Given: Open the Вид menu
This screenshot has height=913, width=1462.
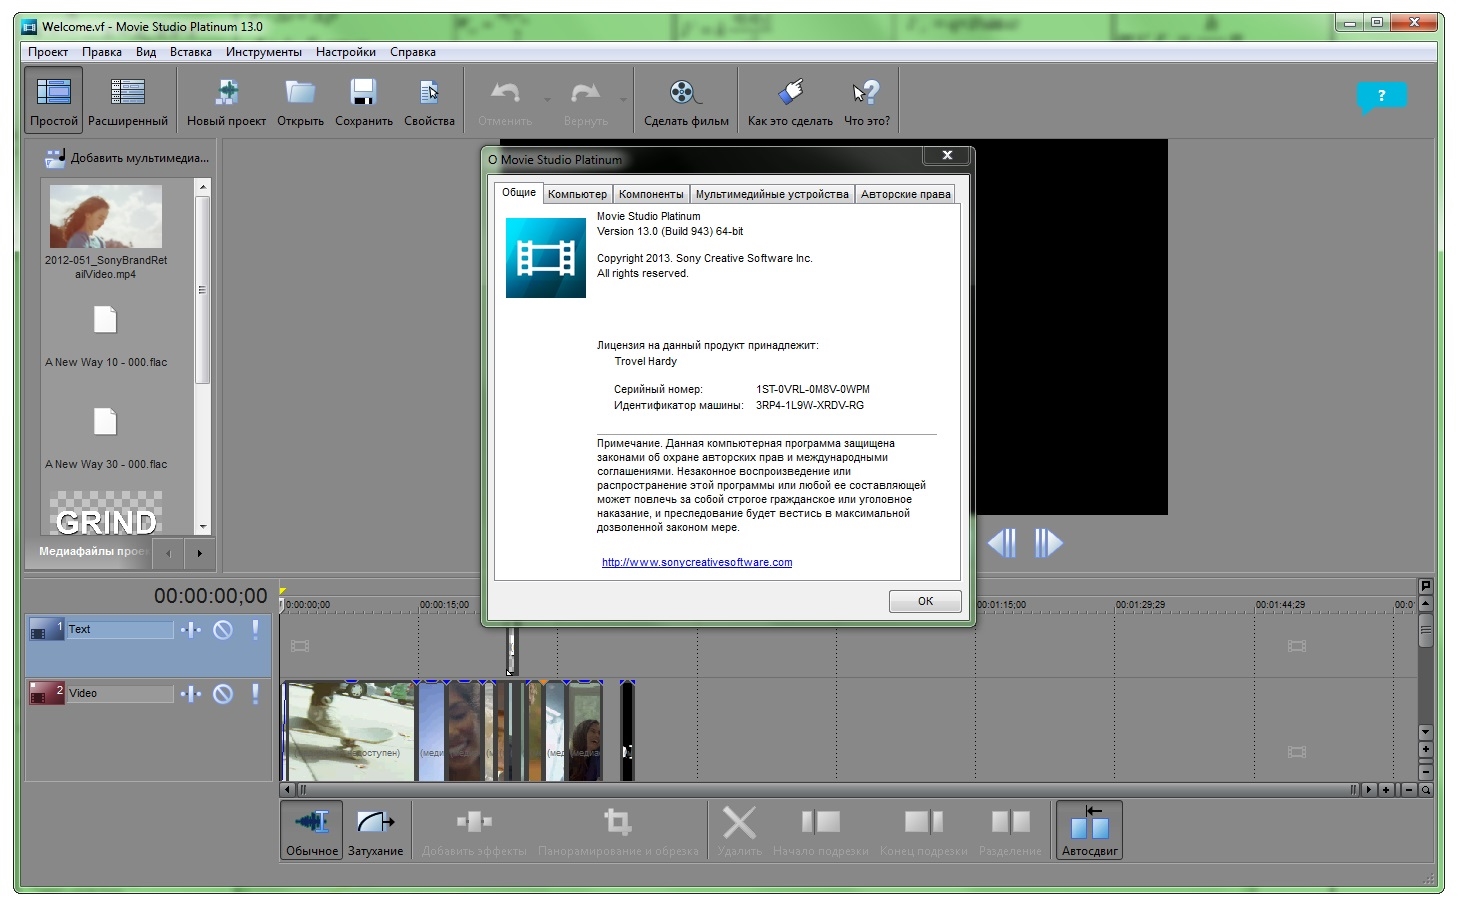Looking at the screenshot, I should 146,52.
